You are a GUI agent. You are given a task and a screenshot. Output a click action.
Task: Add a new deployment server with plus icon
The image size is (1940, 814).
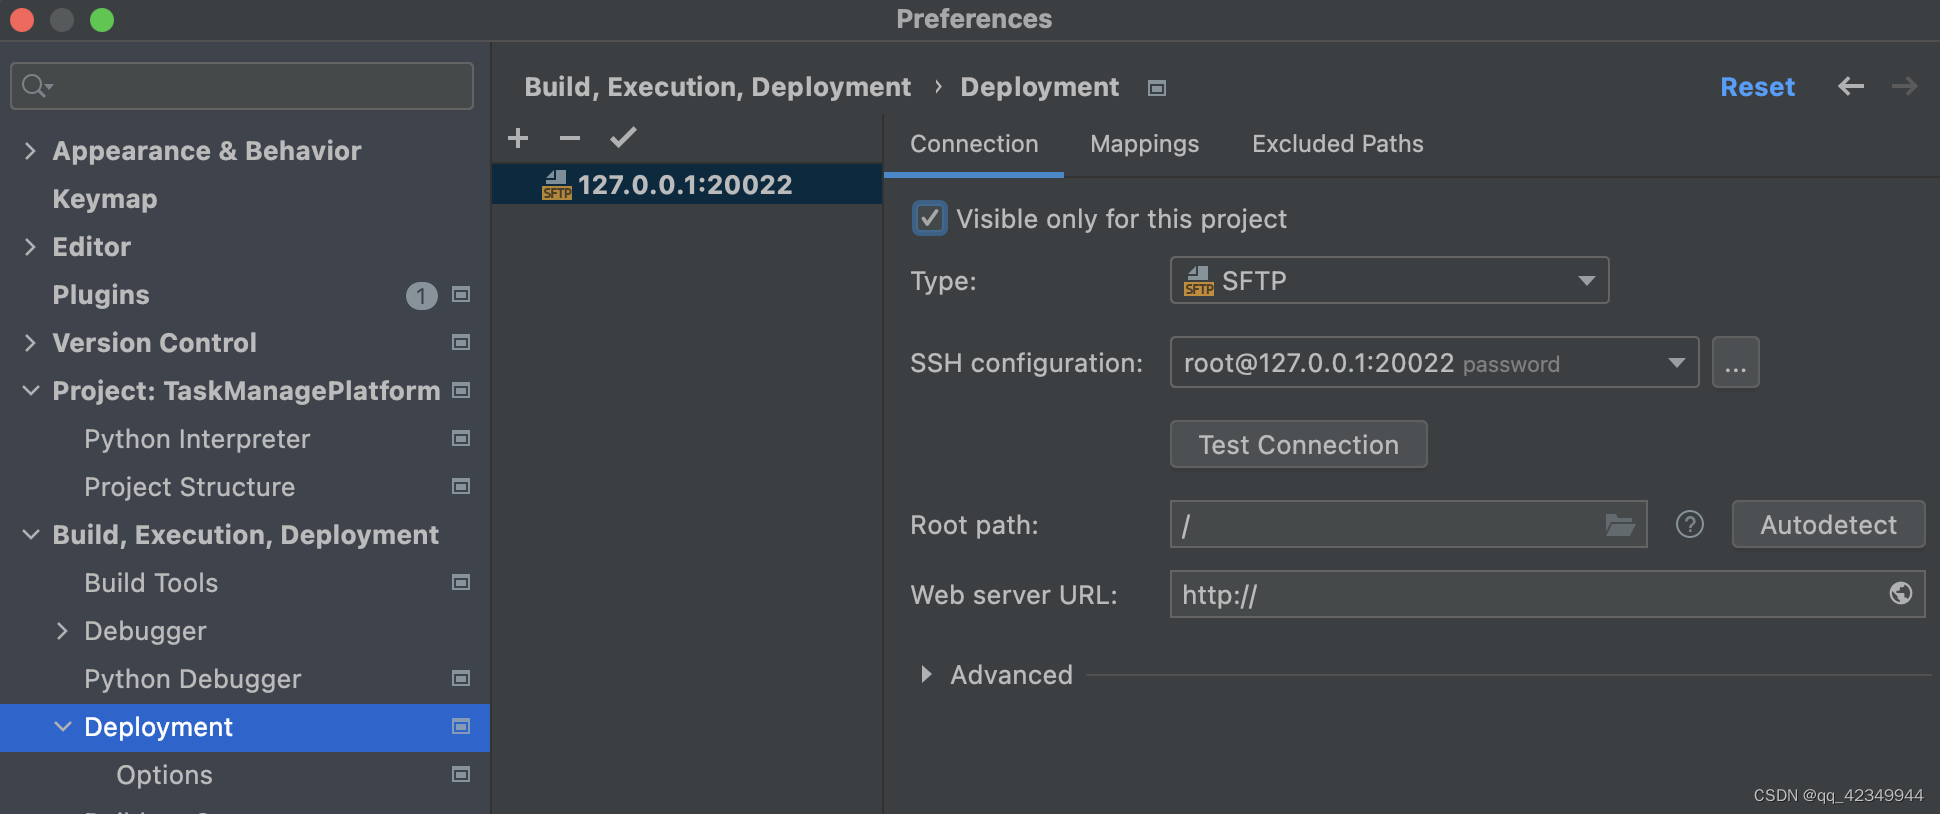point(518,138)
